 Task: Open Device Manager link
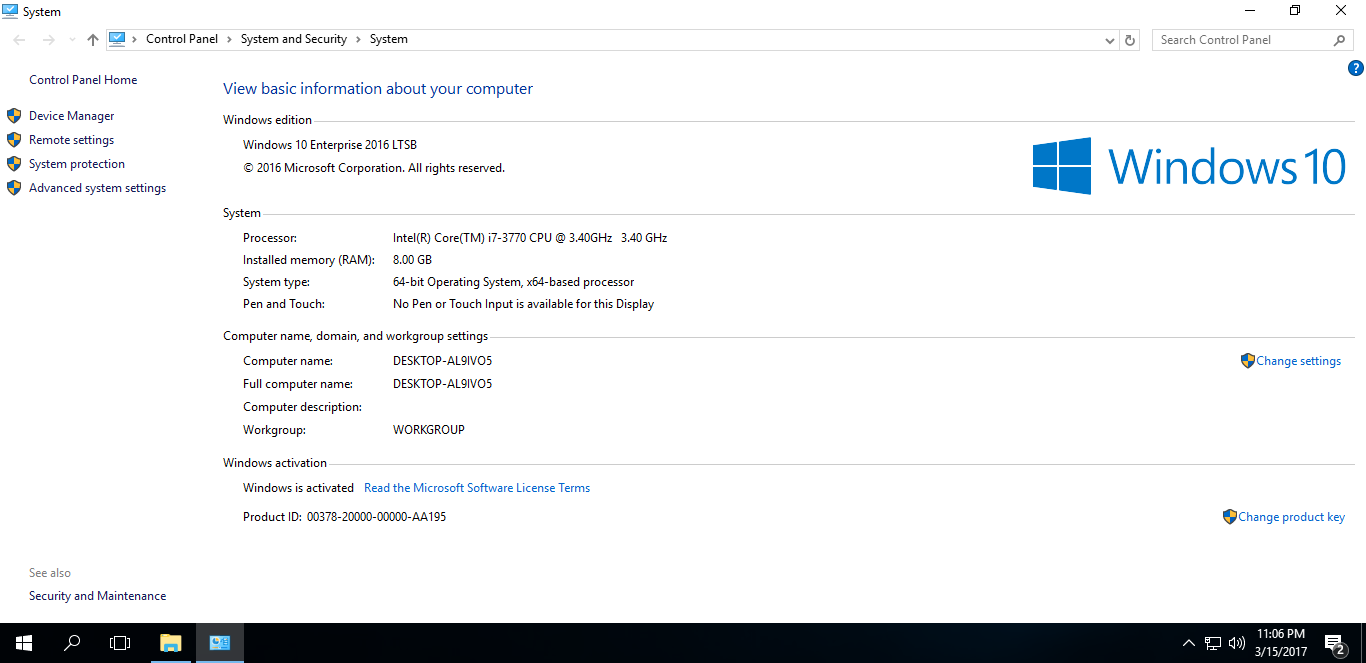(72, 116)
